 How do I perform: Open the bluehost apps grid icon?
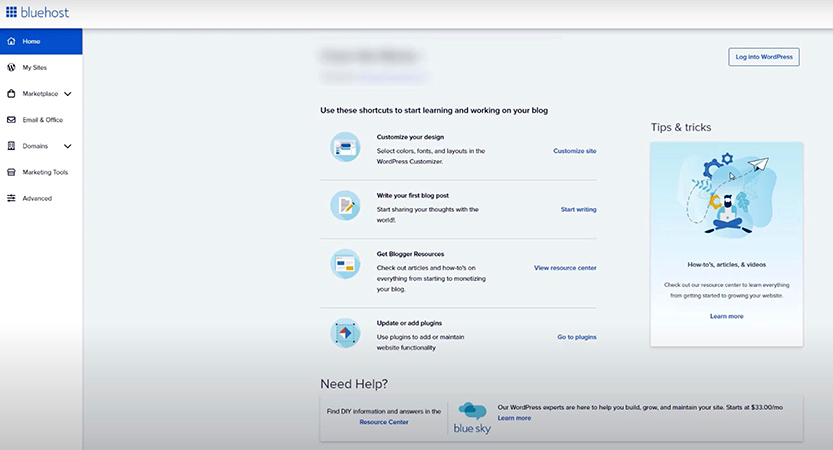(11, 12)
